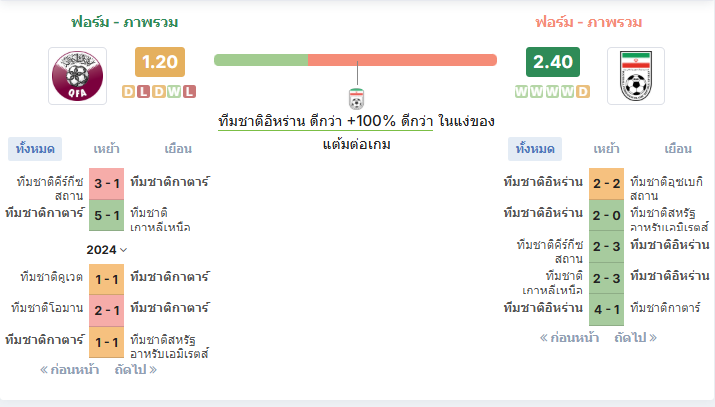Expand the 2024 year dropdown
The height and width of the screenshot is (407, 715).
(107, 250)
